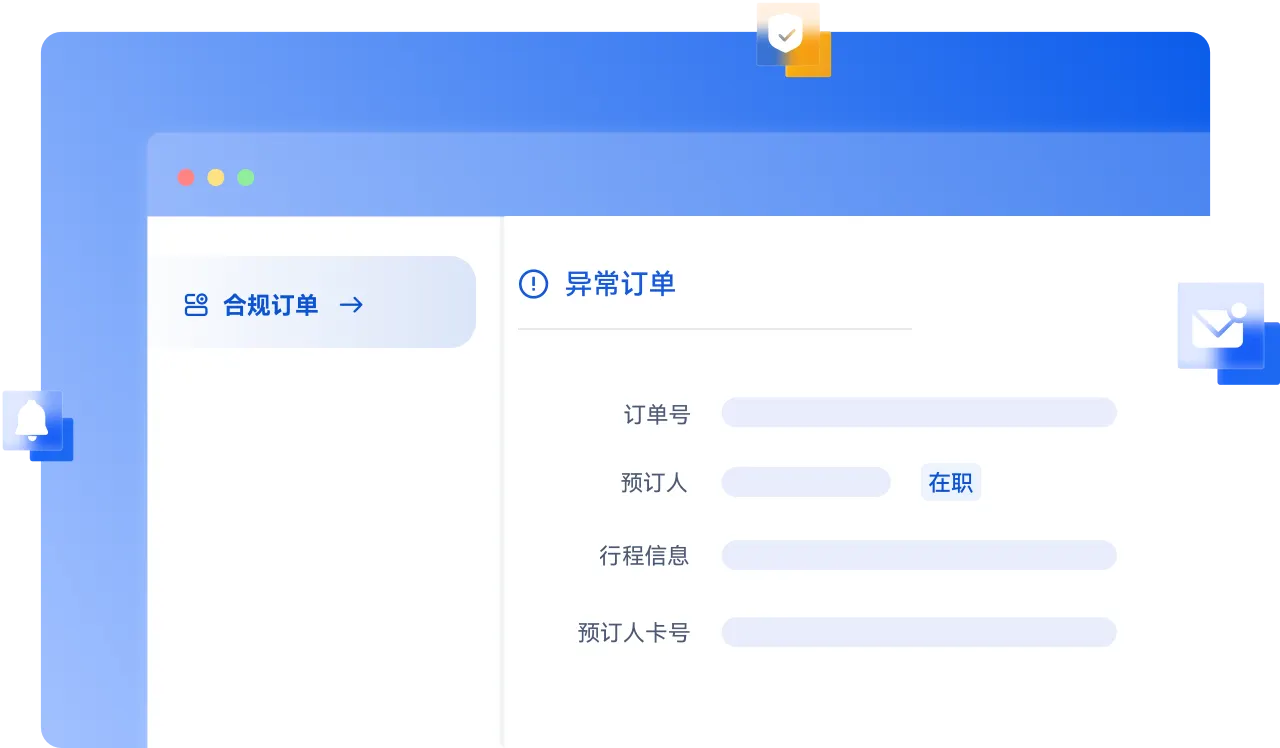The width and height of the screenshot is (1280, 748).
Task: Click the 合规订单 sidebar icon
Action: (x=196, y=305)
